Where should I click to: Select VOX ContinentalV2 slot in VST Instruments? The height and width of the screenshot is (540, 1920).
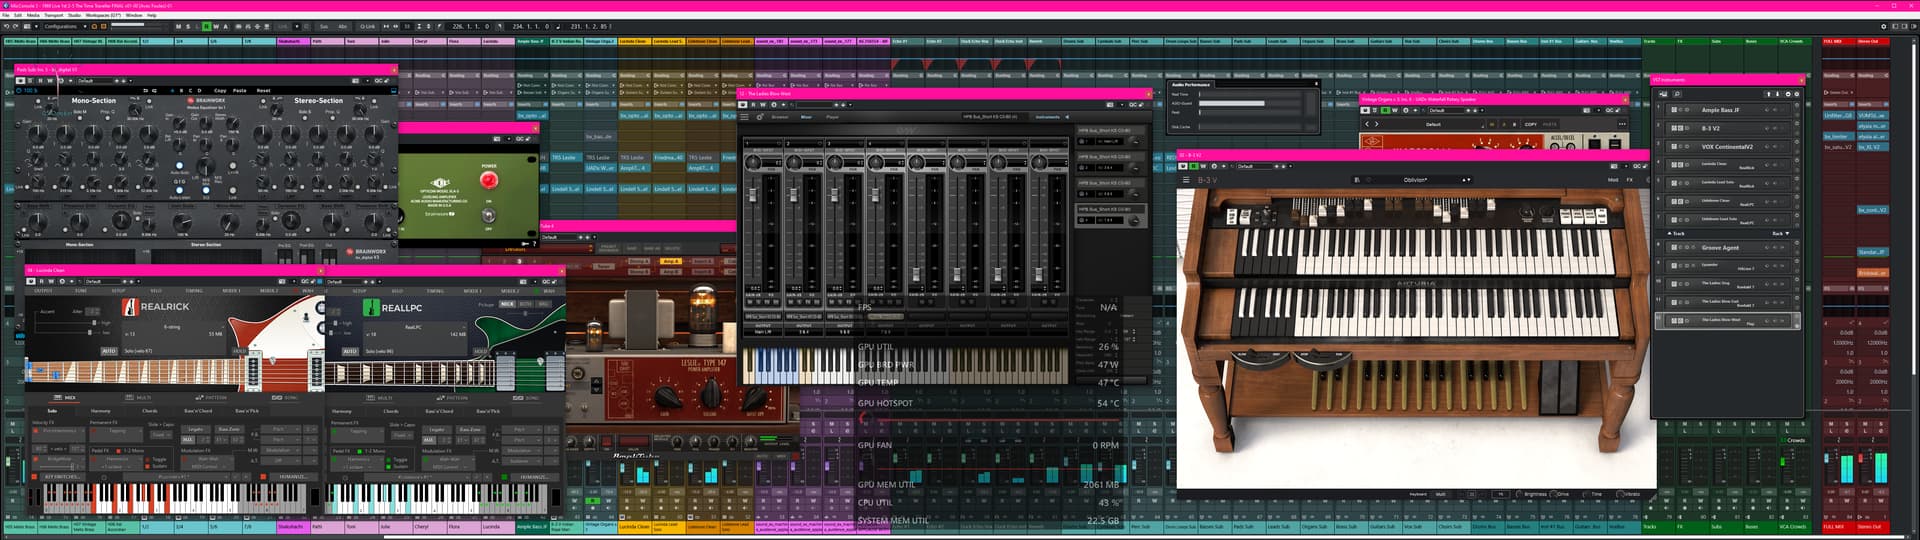1727,147
